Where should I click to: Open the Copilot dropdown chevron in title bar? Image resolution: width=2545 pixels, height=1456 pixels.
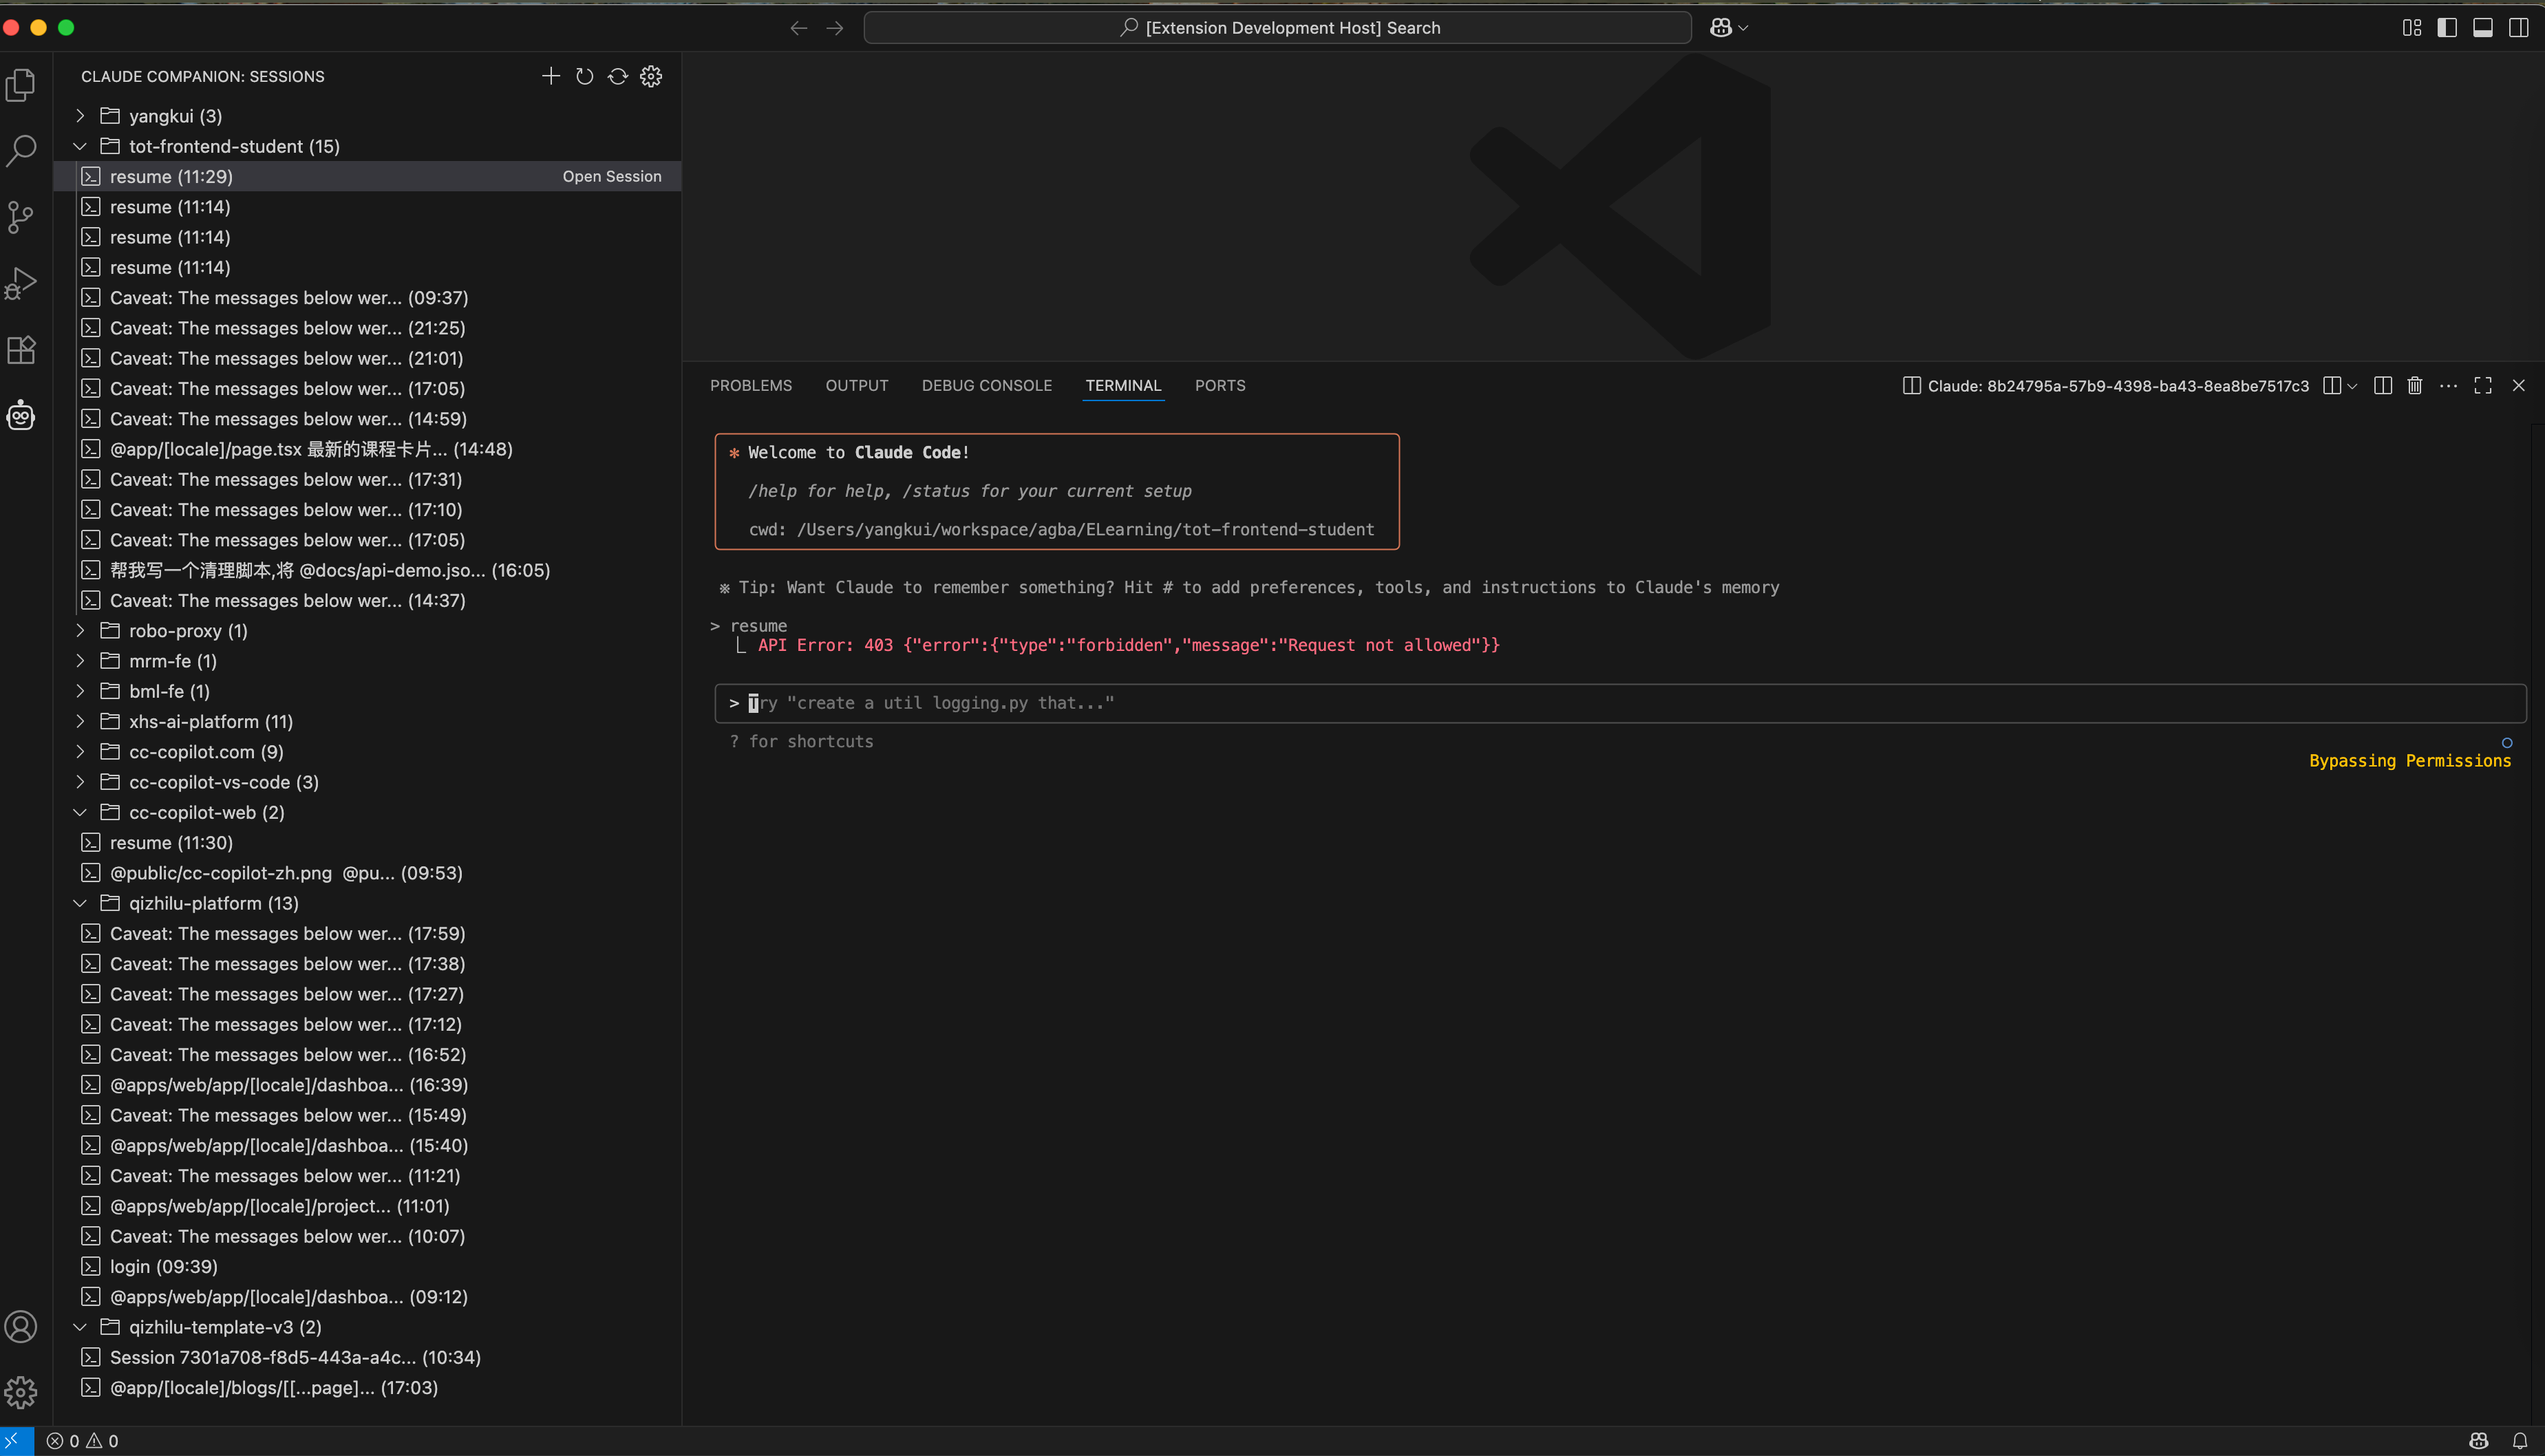[1743, 28]
